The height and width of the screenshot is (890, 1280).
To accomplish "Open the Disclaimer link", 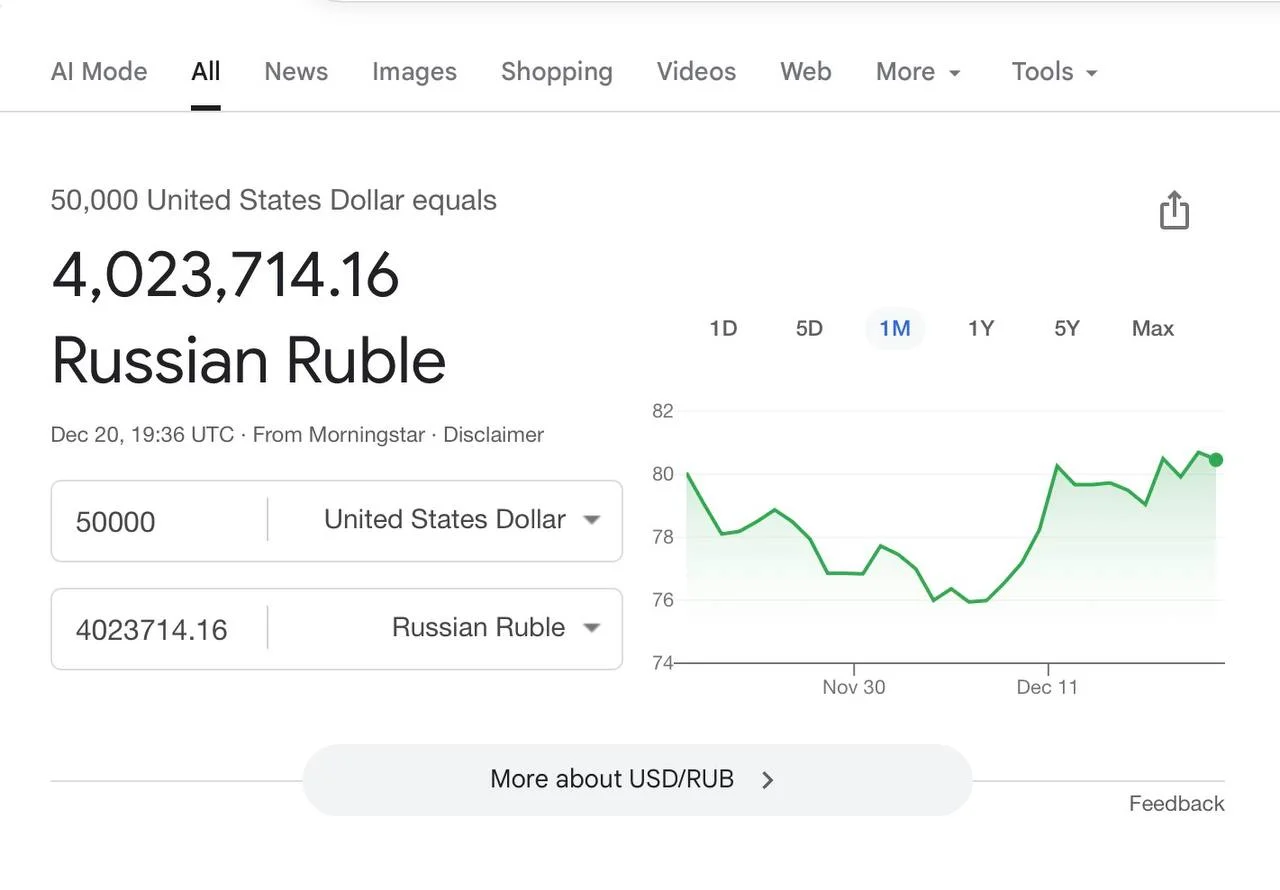I will [x=493, y=435].
